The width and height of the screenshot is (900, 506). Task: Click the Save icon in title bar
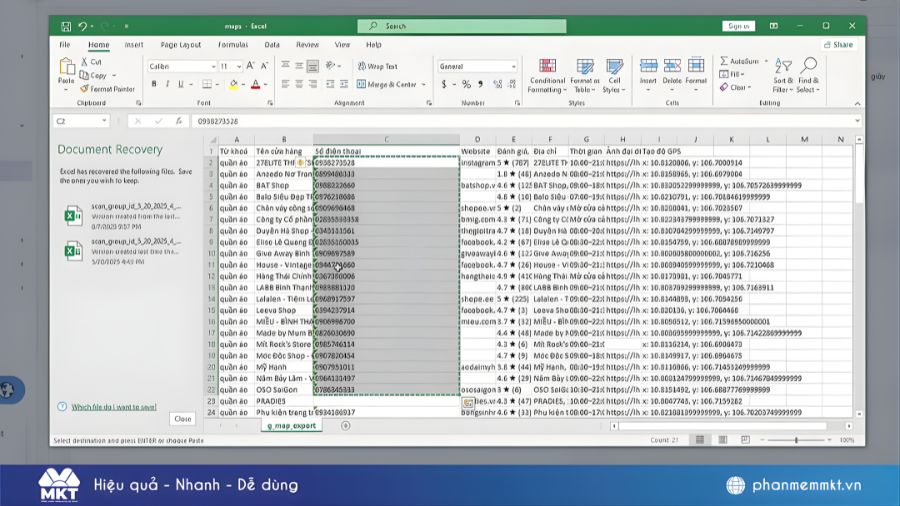pos(66,26)
